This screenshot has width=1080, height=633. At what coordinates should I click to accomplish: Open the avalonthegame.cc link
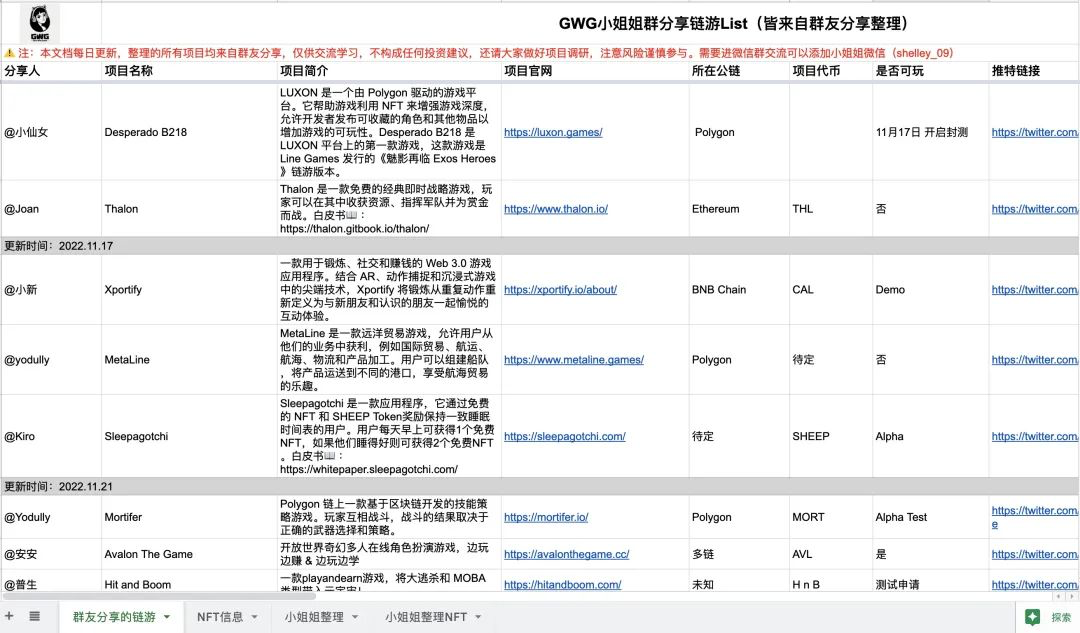(x=566, y=554)
